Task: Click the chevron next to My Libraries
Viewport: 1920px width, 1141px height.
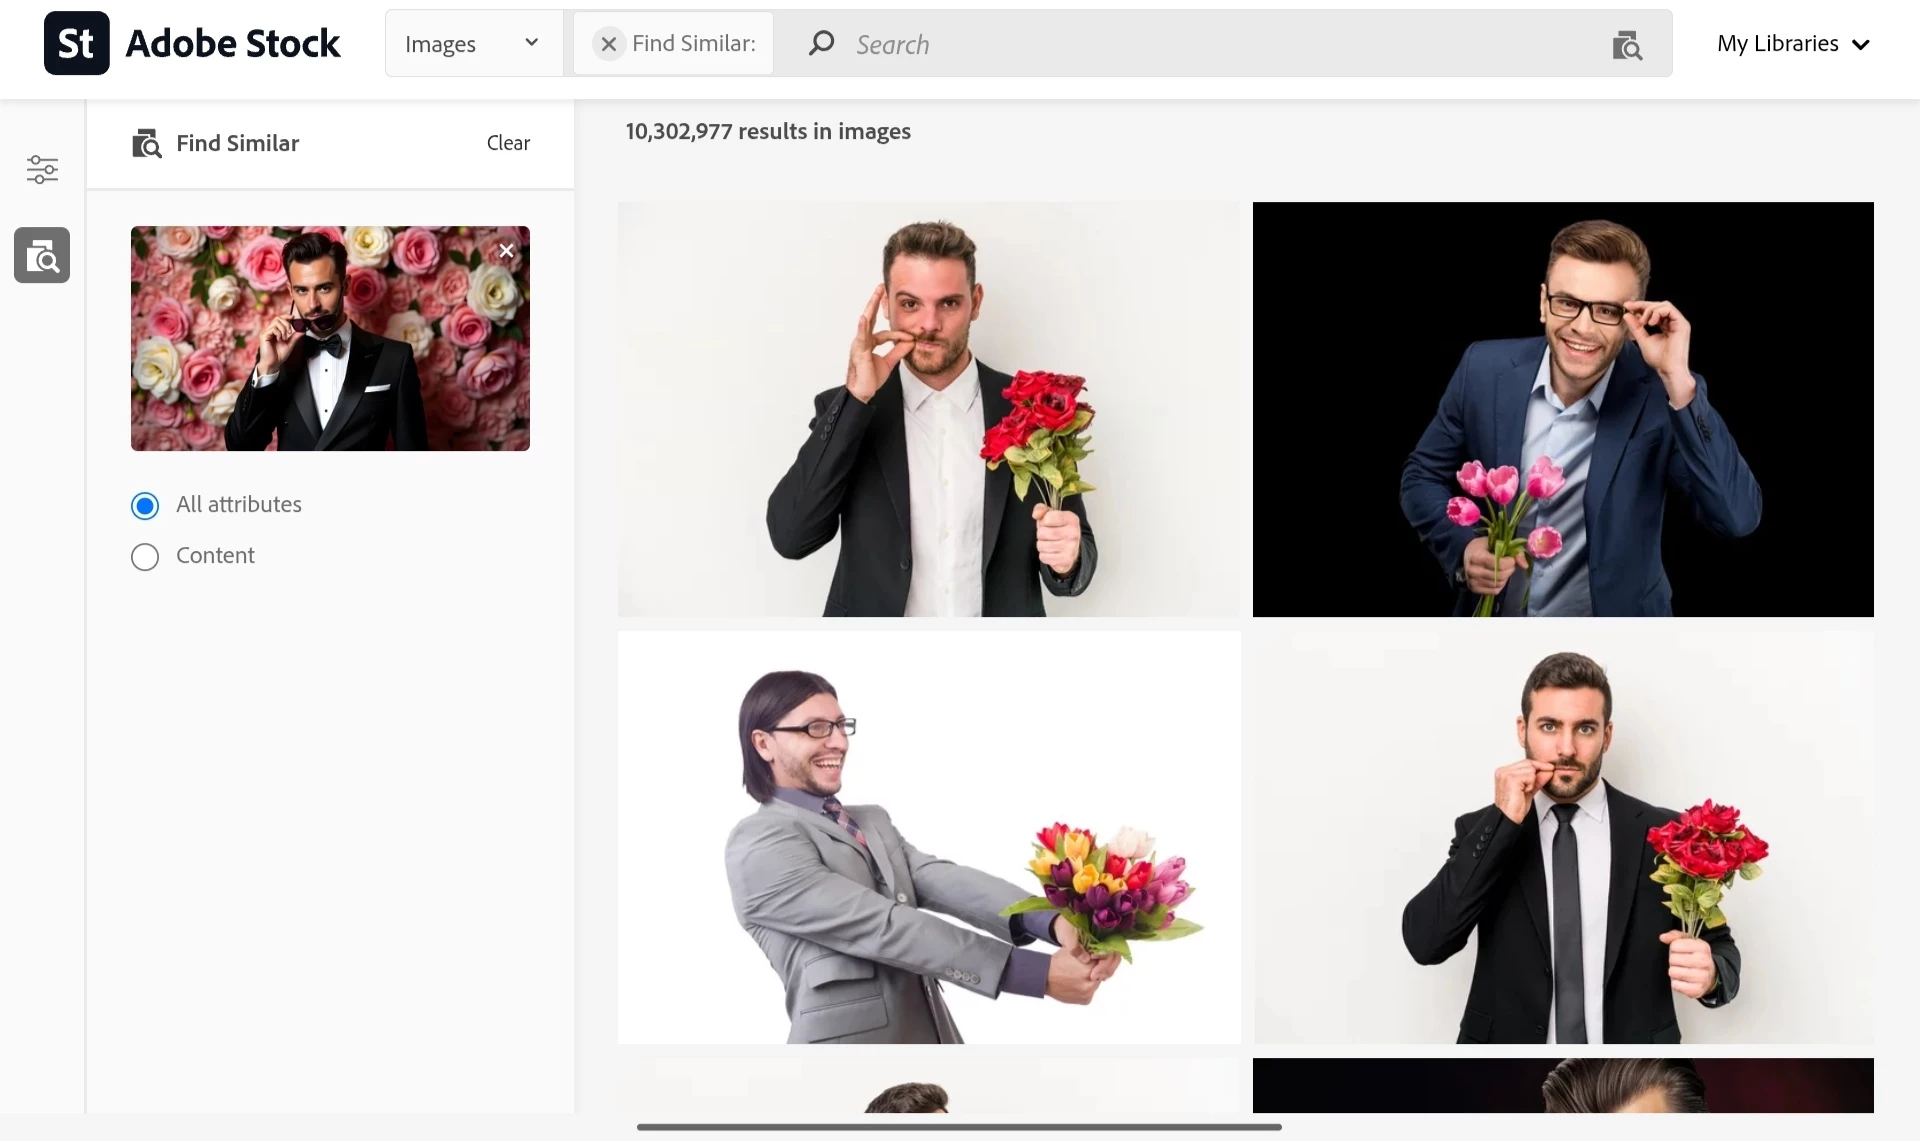Action: coord(1861,45)
